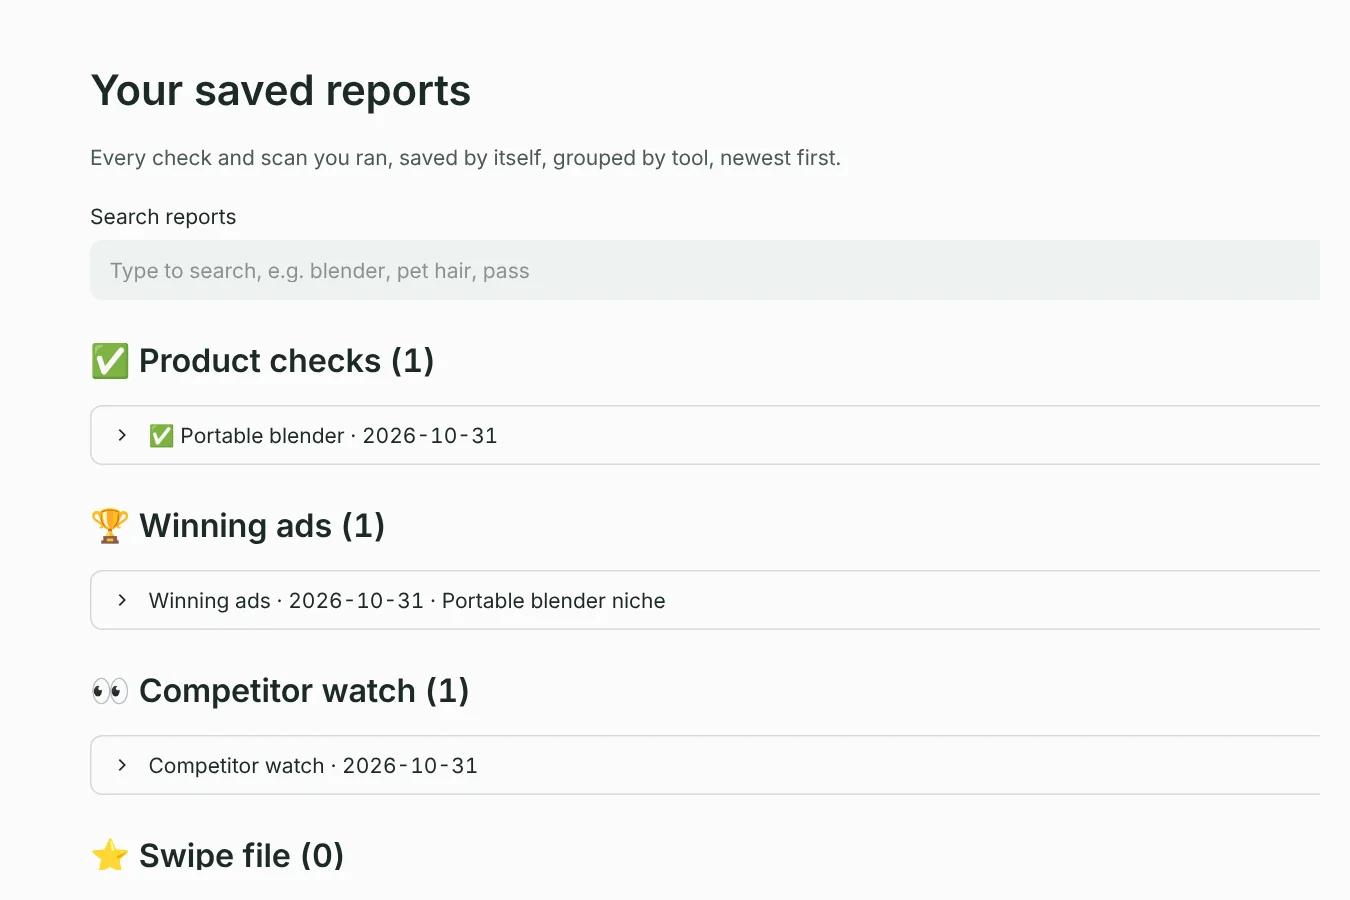This screenshot has width=1350, height=900.
Task: Open Winning ads Portable blender niche row
Action: coord(705,600)
